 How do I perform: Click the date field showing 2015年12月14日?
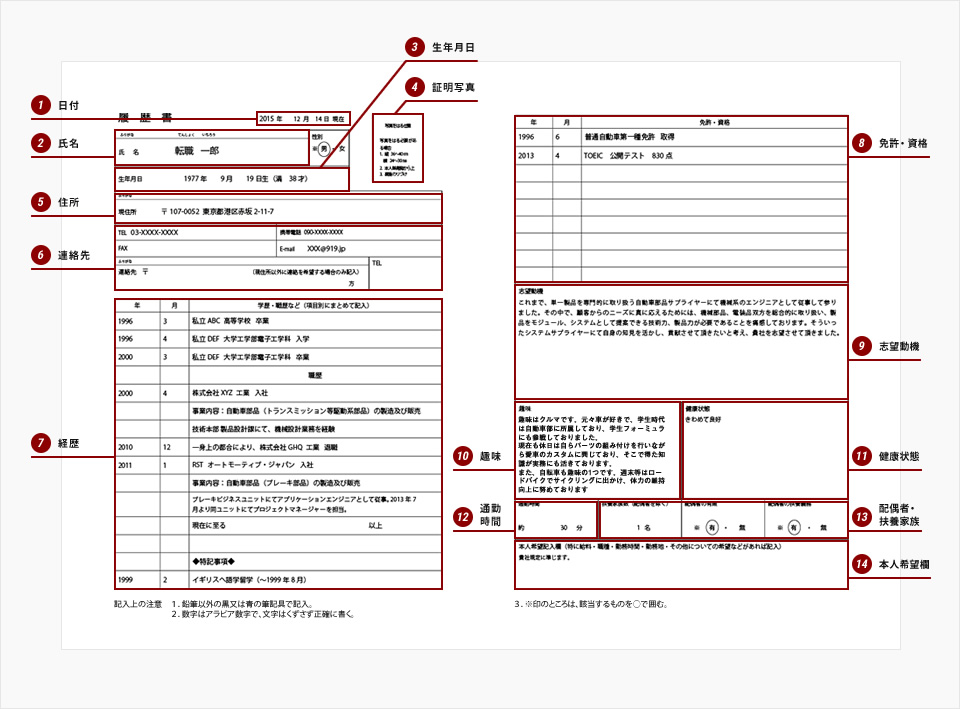pyautogui.click(x=302, y=118)
